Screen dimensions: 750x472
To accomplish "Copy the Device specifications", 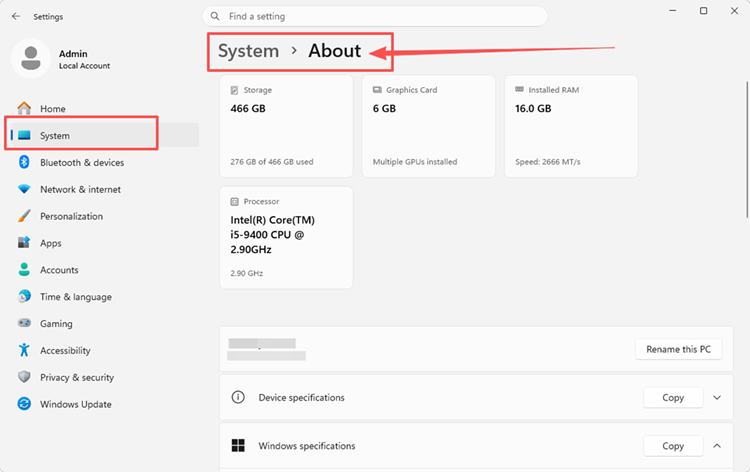I will click(673, 397).
